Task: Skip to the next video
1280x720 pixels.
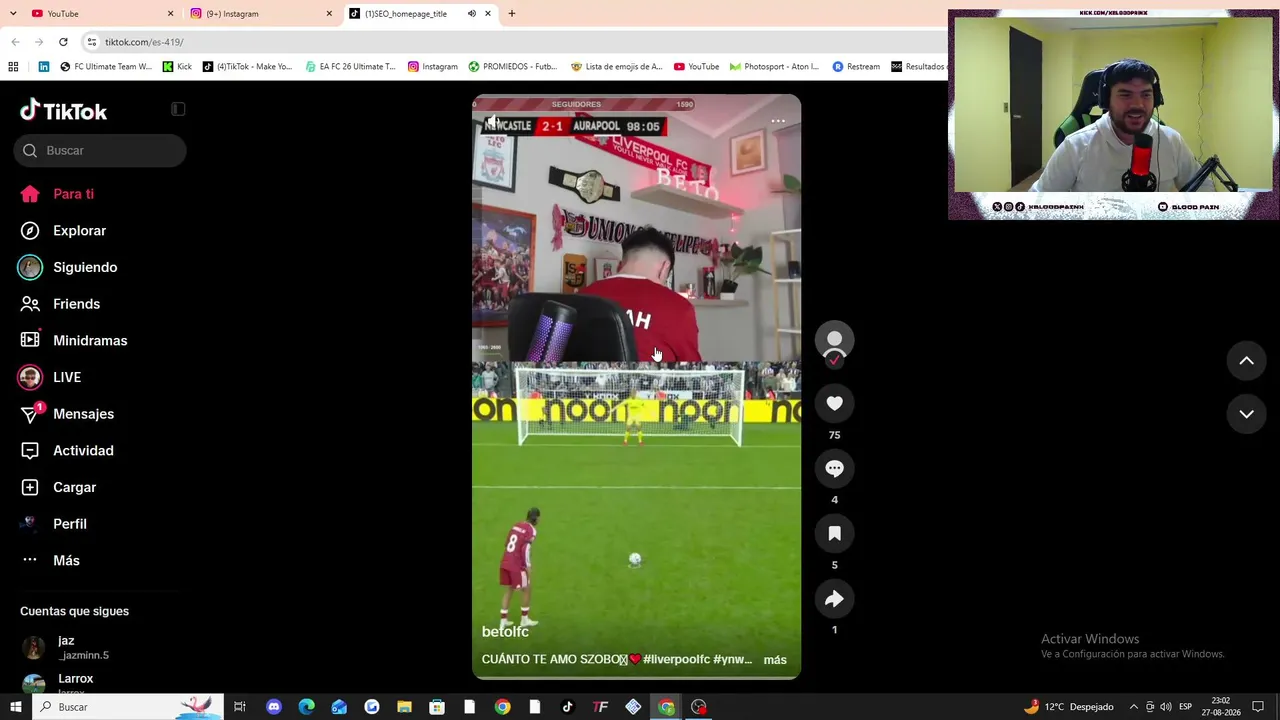Action: click(1246, 414)
